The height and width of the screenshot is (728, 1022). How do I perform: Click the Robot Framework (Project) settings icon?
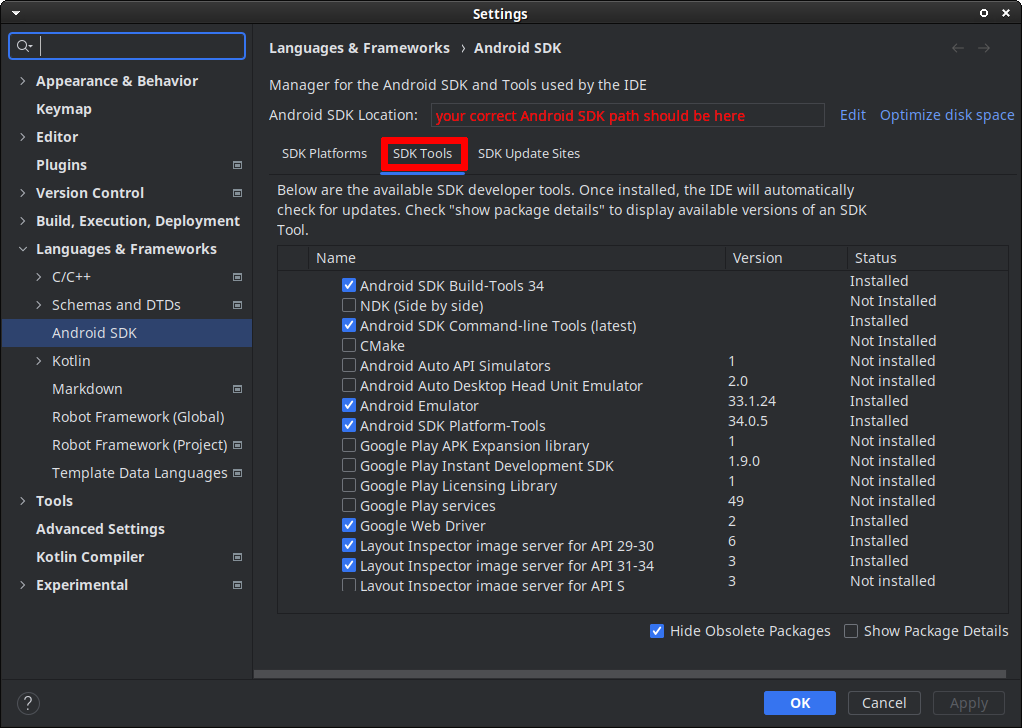pos(237,445)
